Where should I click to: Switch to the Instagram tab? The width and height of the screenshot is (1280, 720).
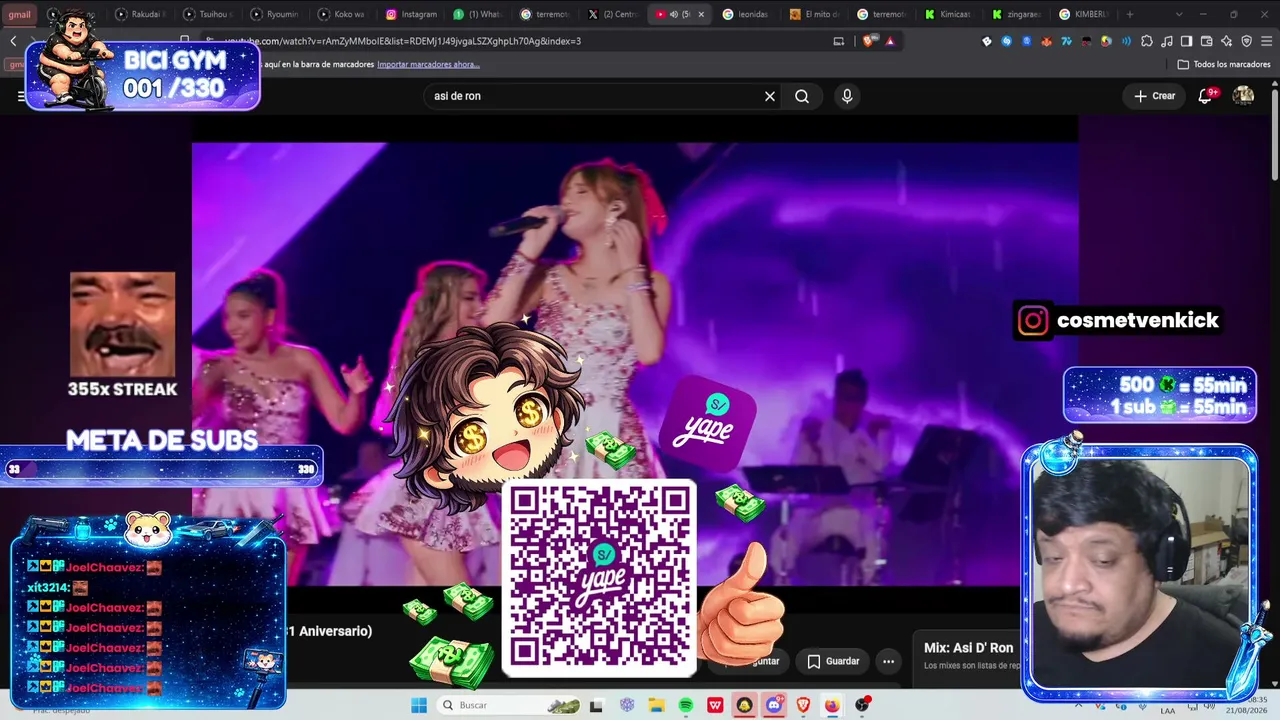[411, 14]
